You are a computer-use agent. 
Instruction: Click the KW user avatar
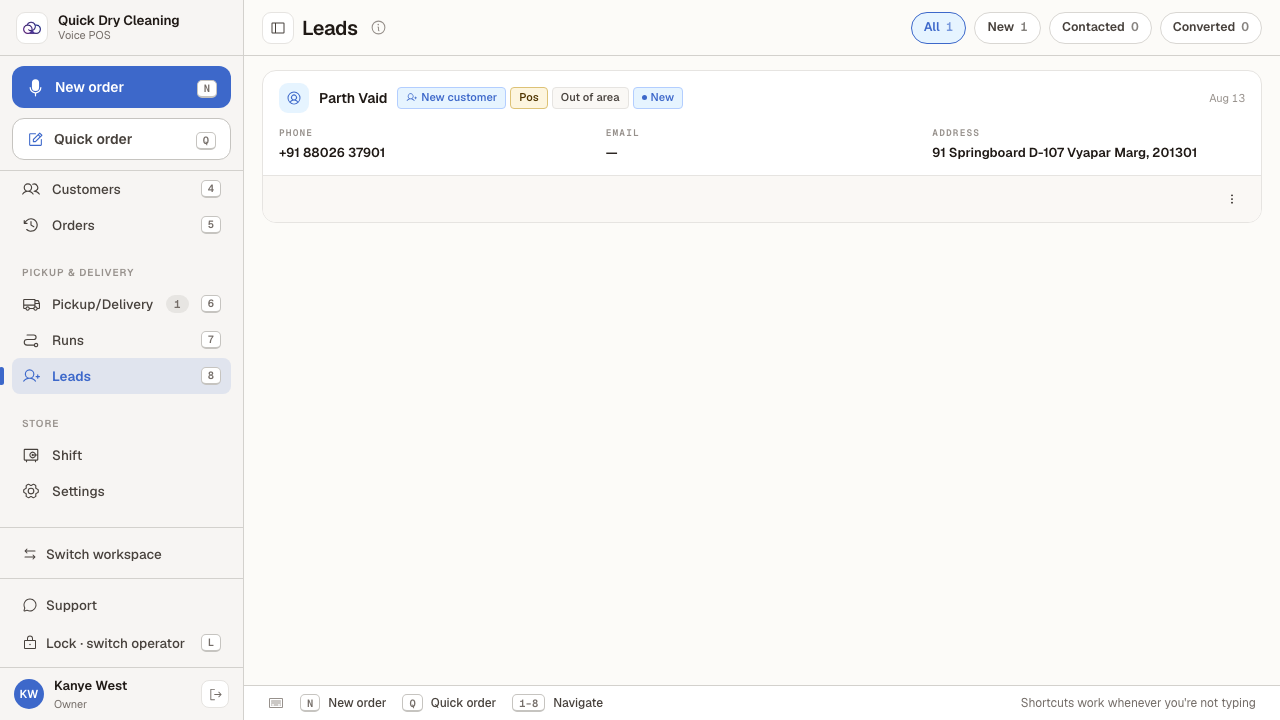click(29, 694)
